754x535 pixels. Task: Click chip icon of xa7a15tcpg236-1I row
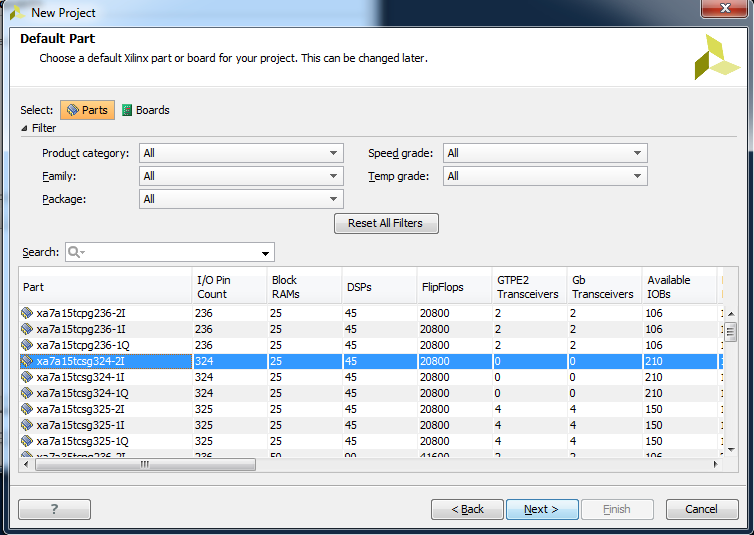pos(27,329)
